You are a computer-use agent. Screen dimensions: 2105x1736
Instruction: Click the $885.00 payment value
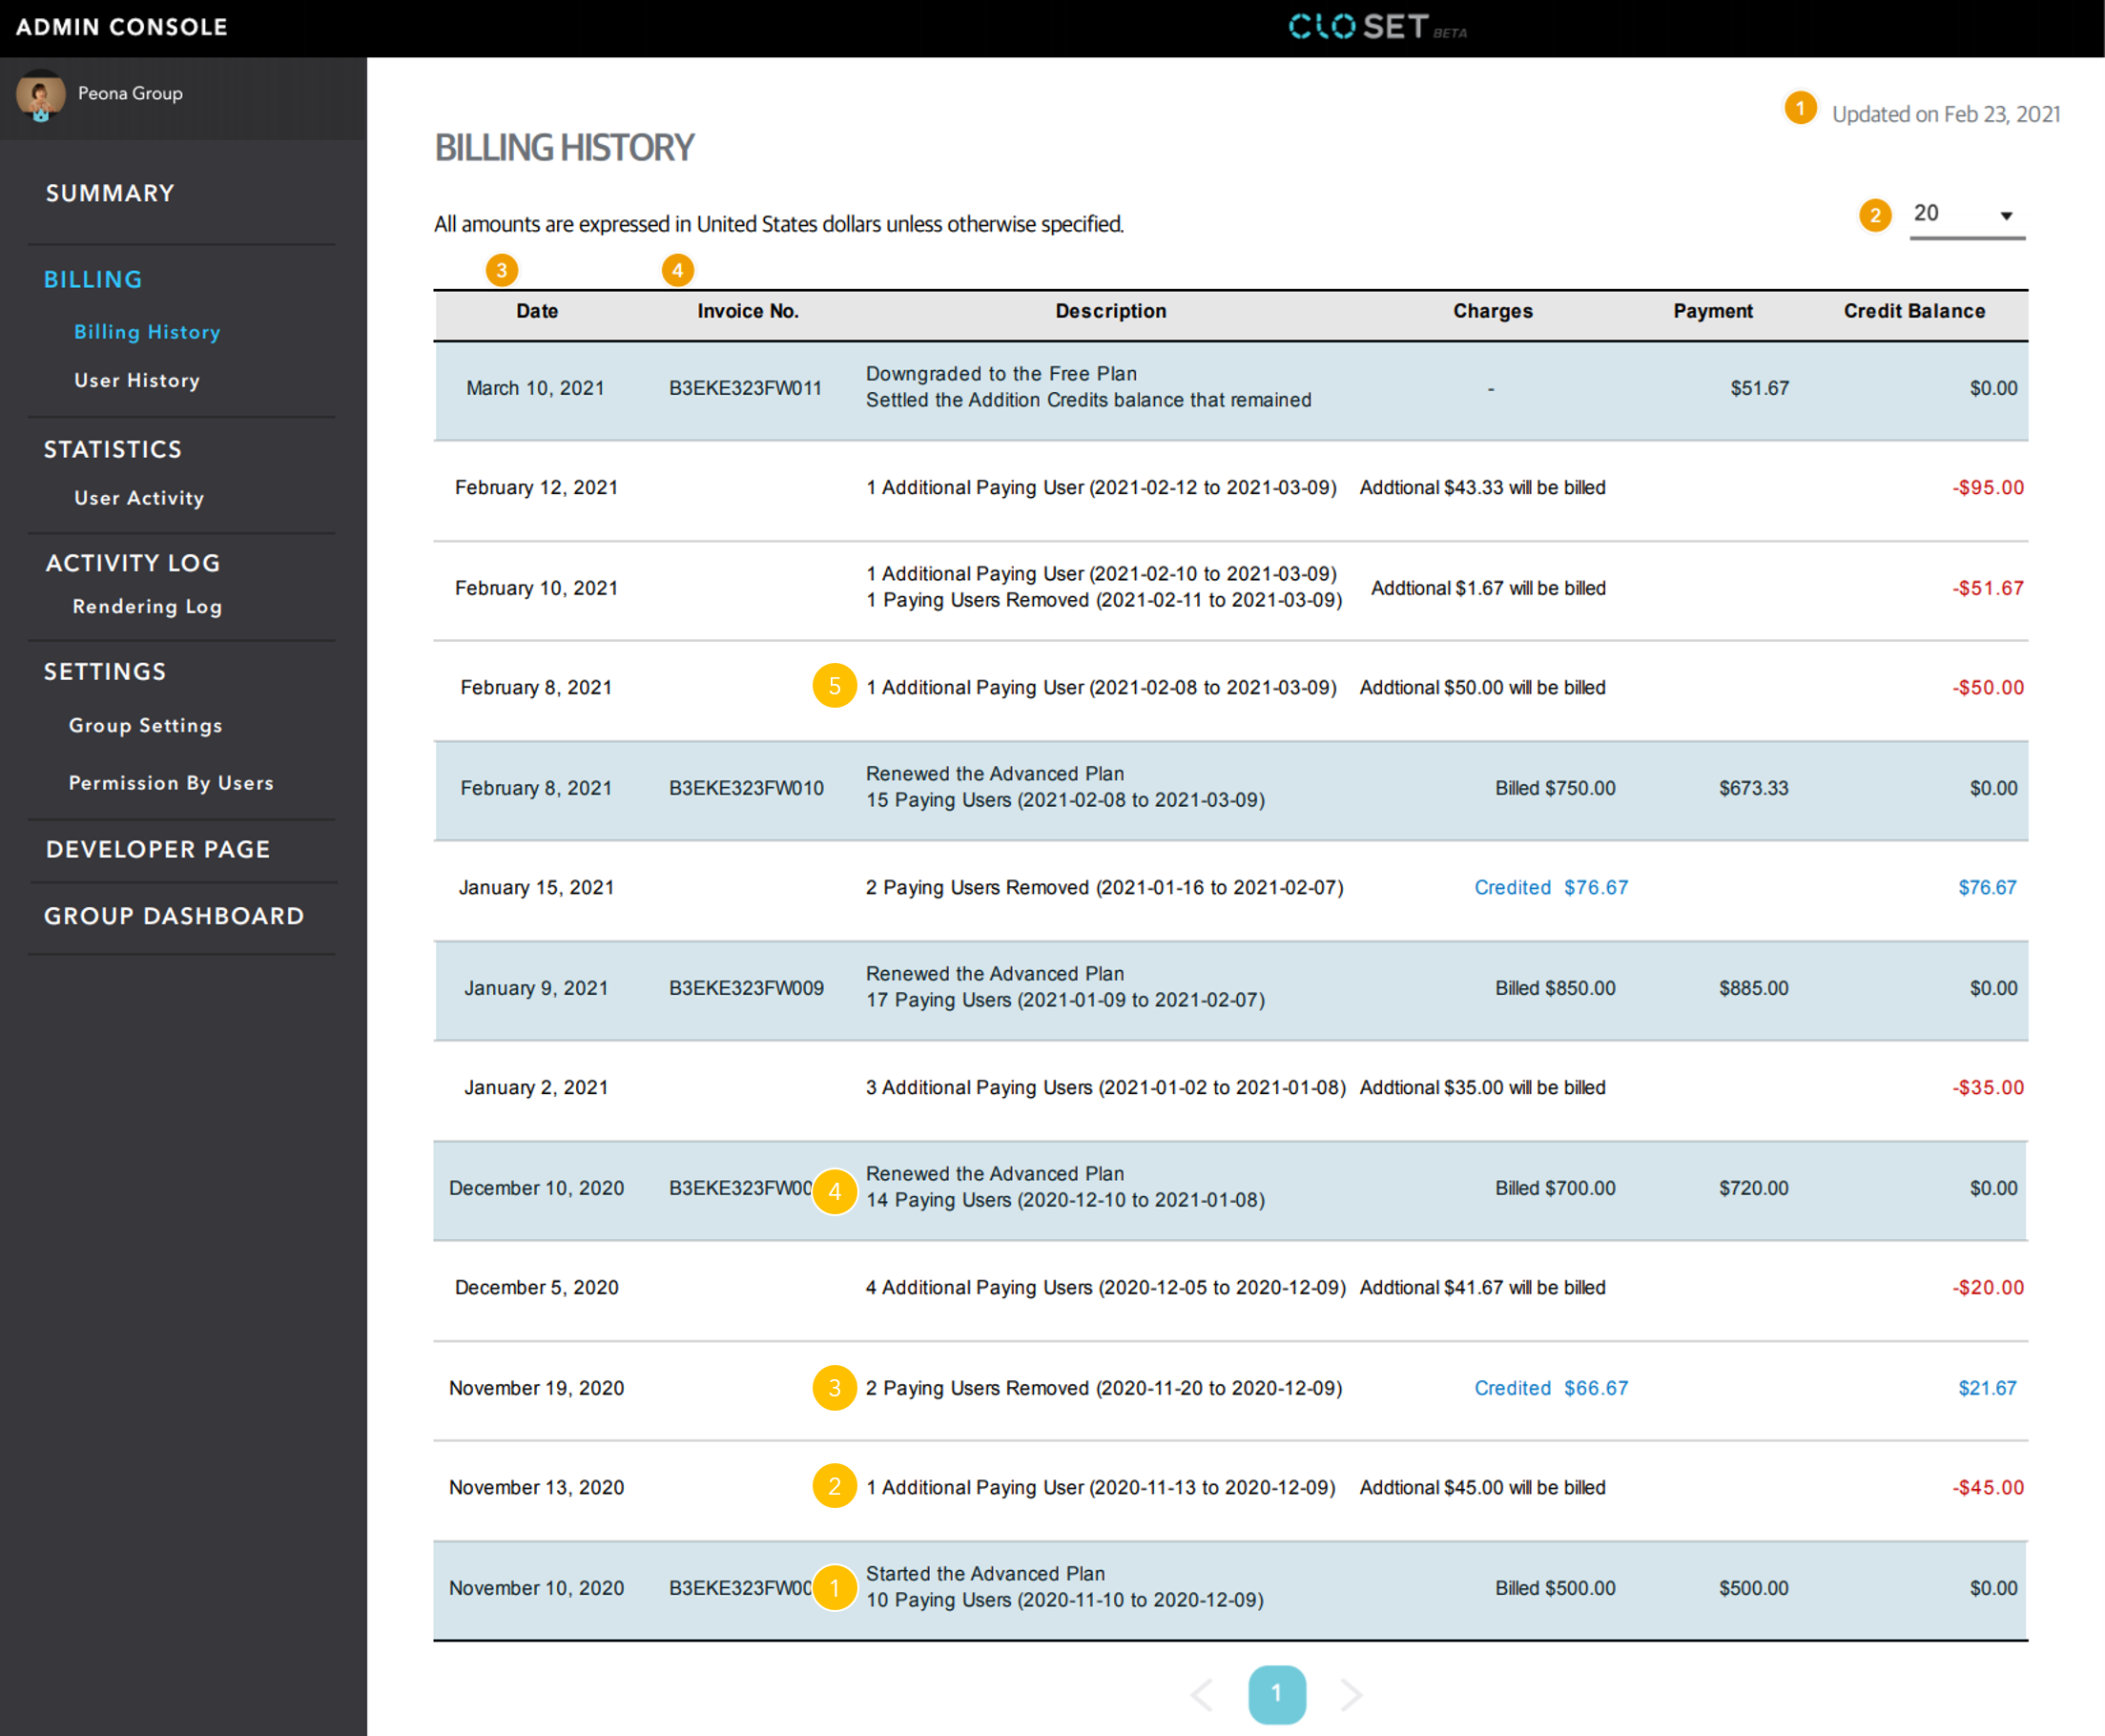point(1754,988)
